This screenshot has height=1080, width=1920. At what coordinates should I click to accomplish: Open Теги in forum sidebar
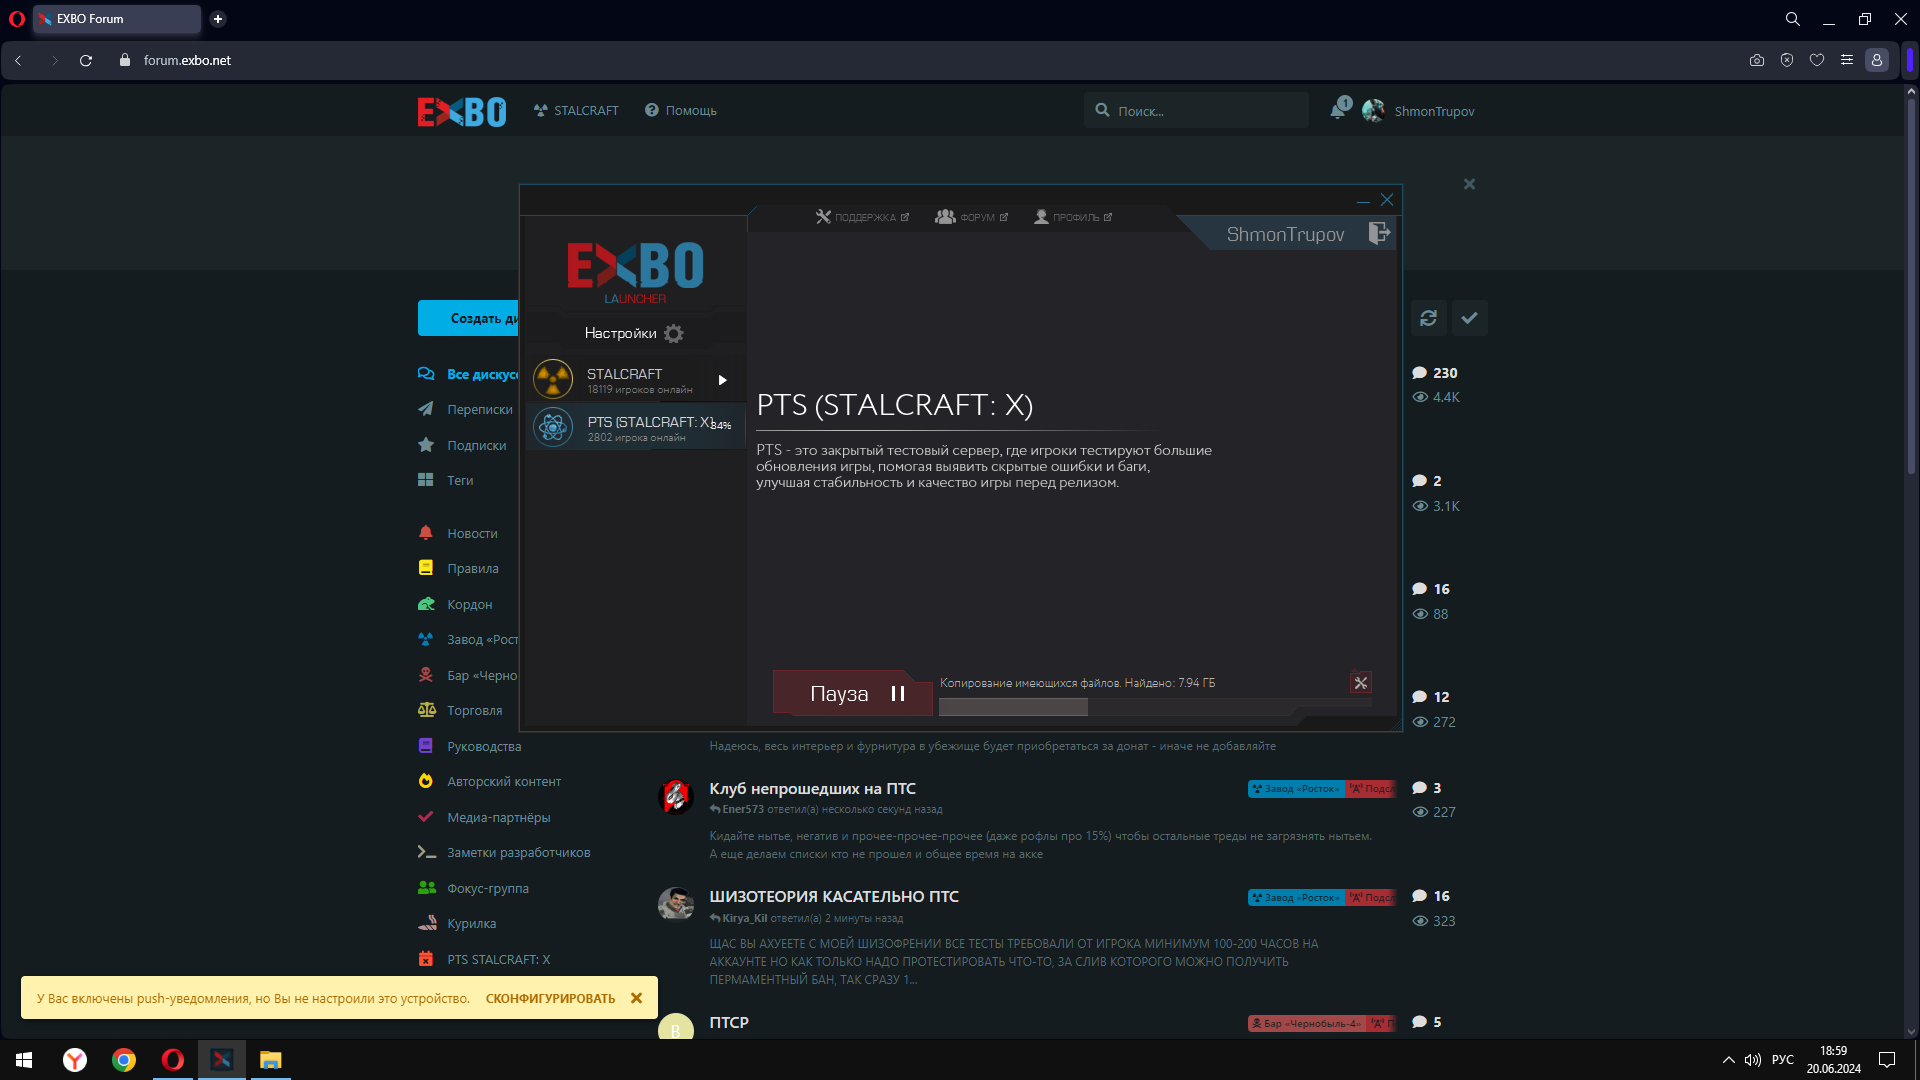click(x=446, y=480)
